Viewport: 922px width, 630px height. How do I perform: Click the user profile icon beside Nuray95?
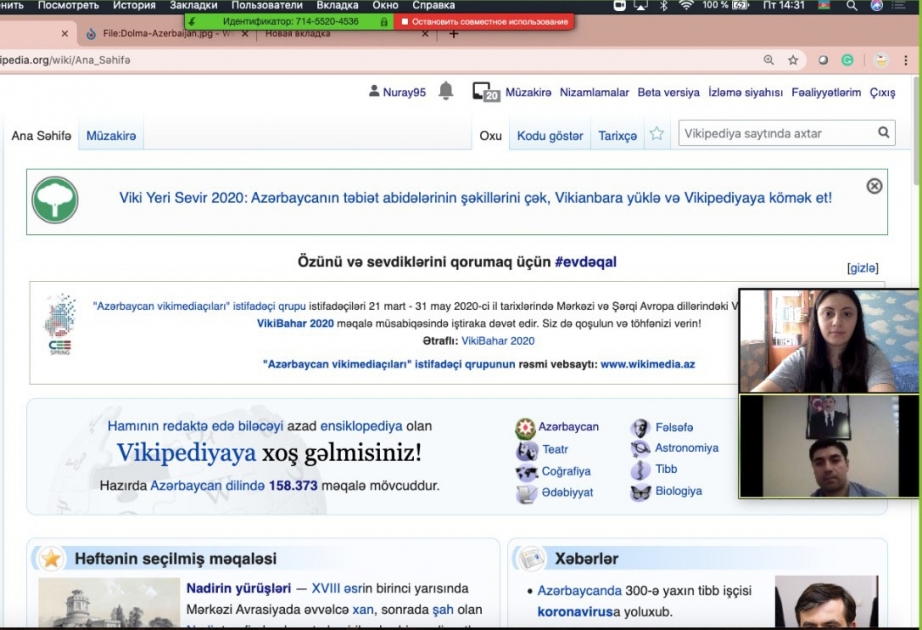tap(374, 91)
